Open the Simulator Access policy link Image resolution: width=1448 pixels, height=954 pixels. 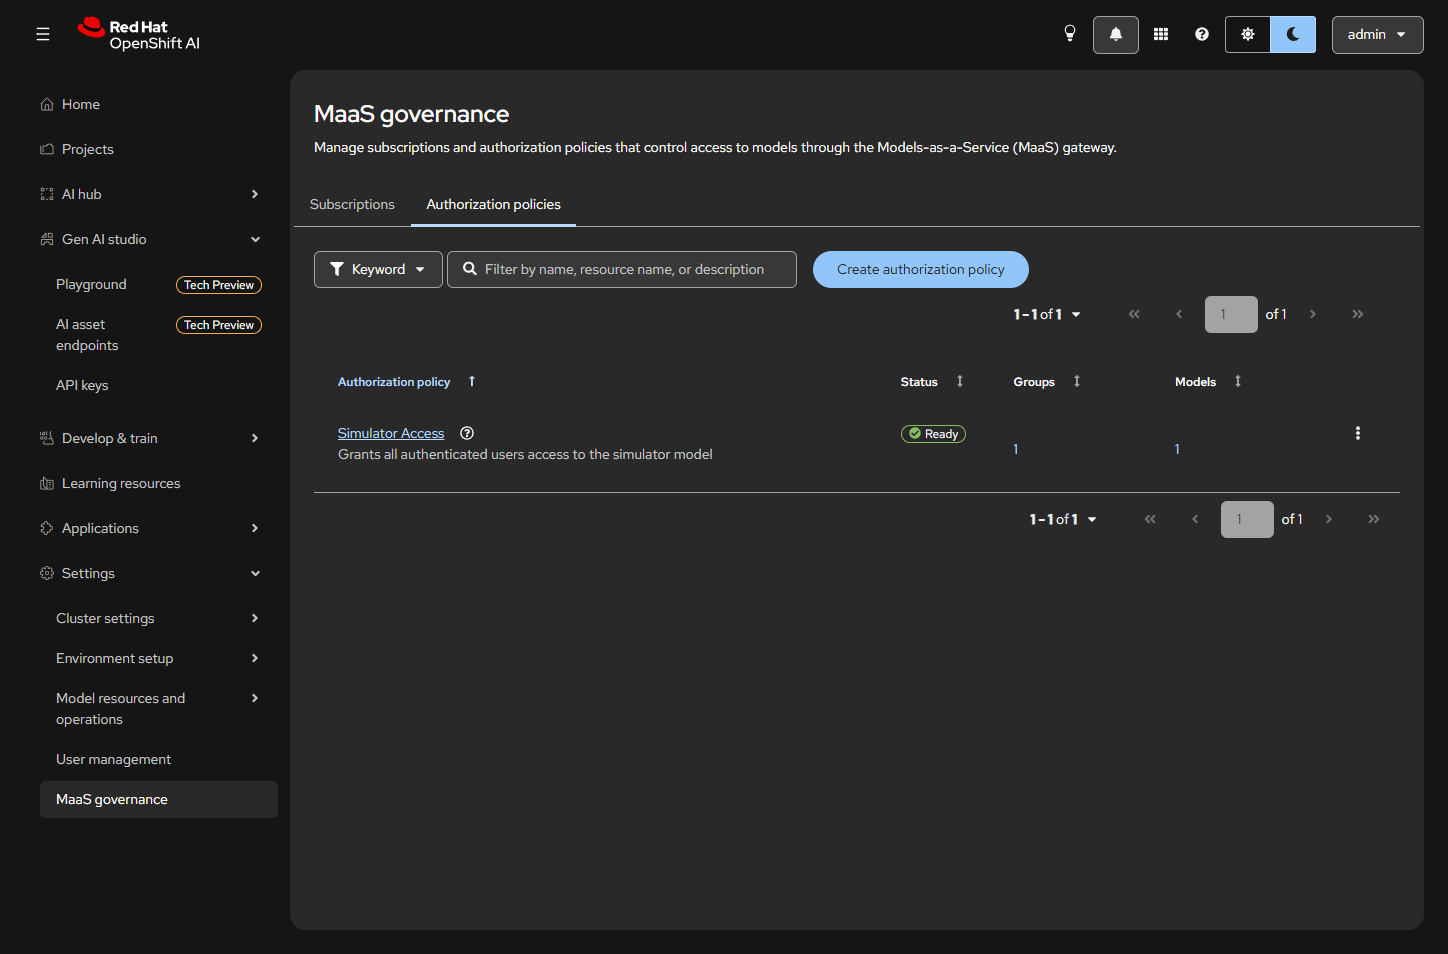(x=391, y=433)
